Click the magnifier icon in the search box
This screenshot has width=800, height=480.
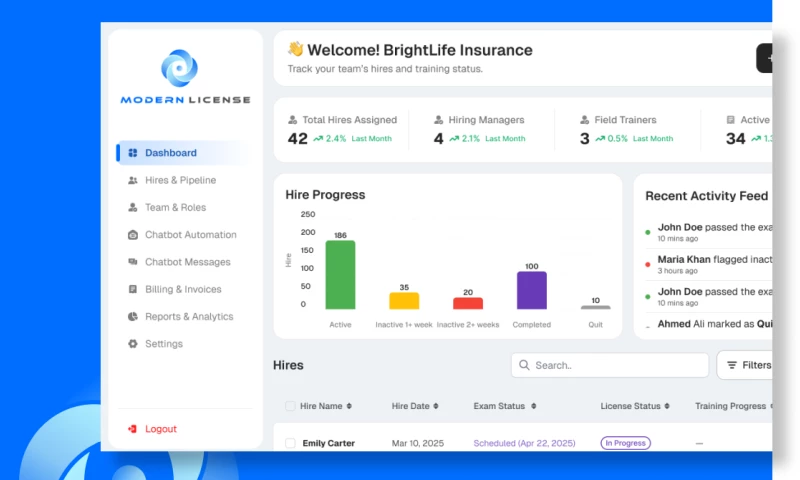[524, 365]
